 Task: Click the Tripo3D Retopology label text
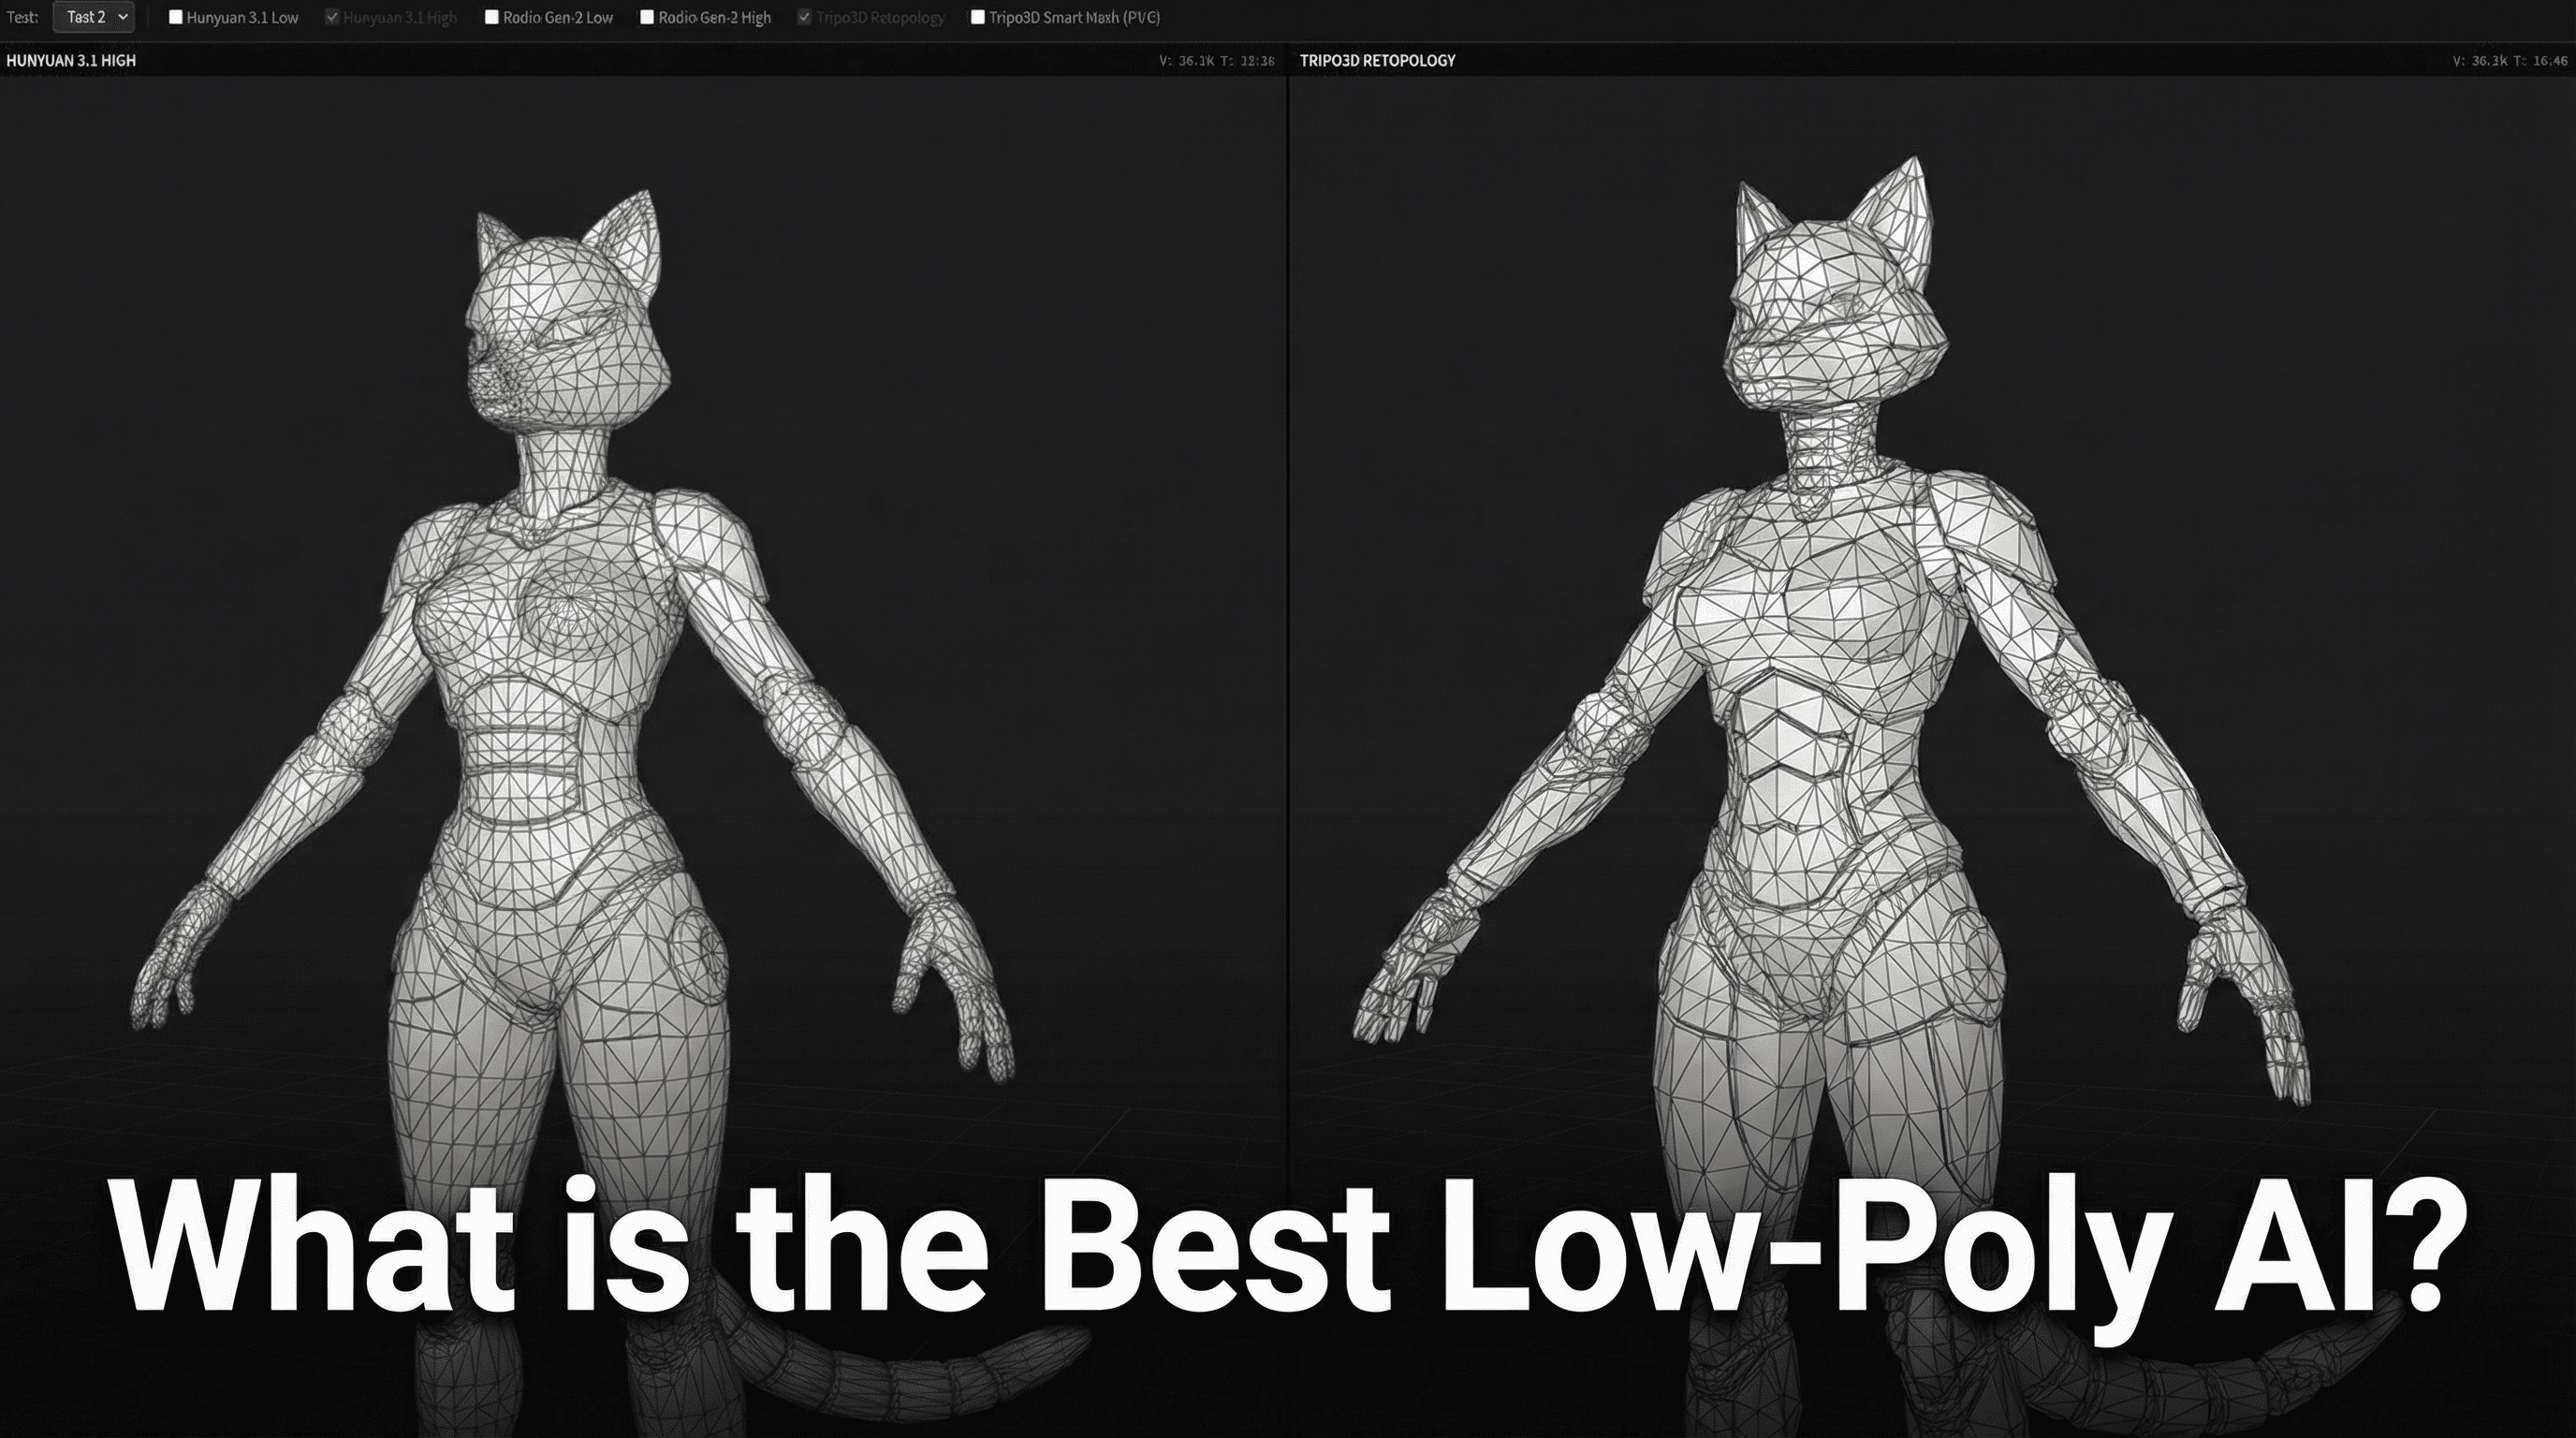click(x=881, y=16)
